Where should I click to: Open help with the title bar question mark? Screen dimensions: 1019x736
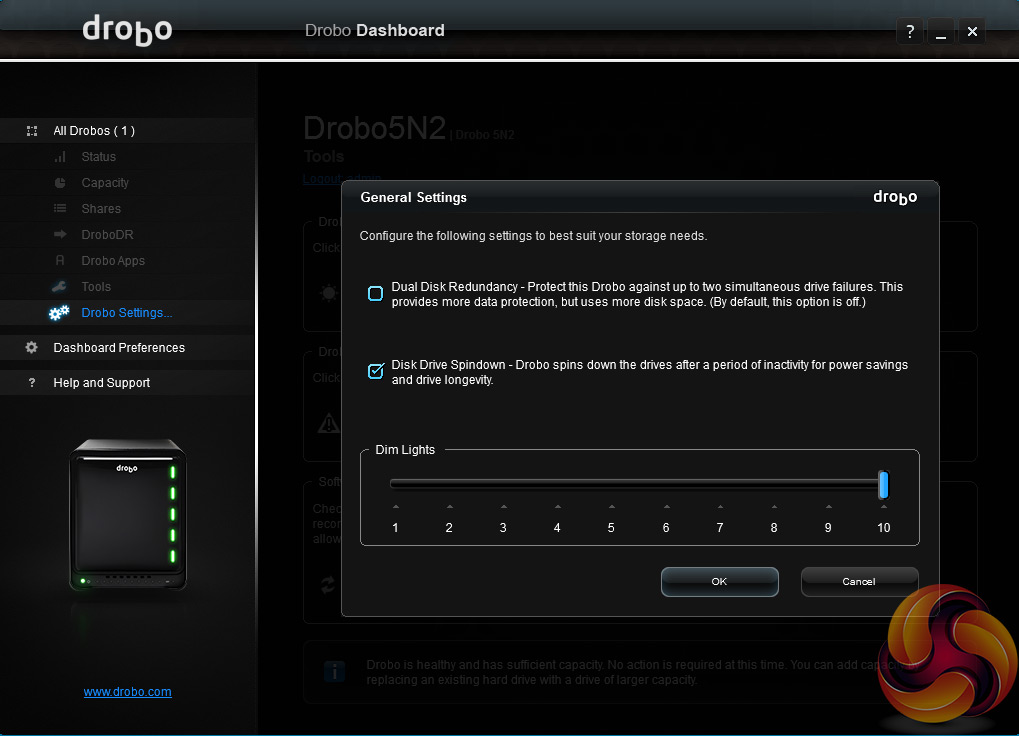(x=910, y=31)
